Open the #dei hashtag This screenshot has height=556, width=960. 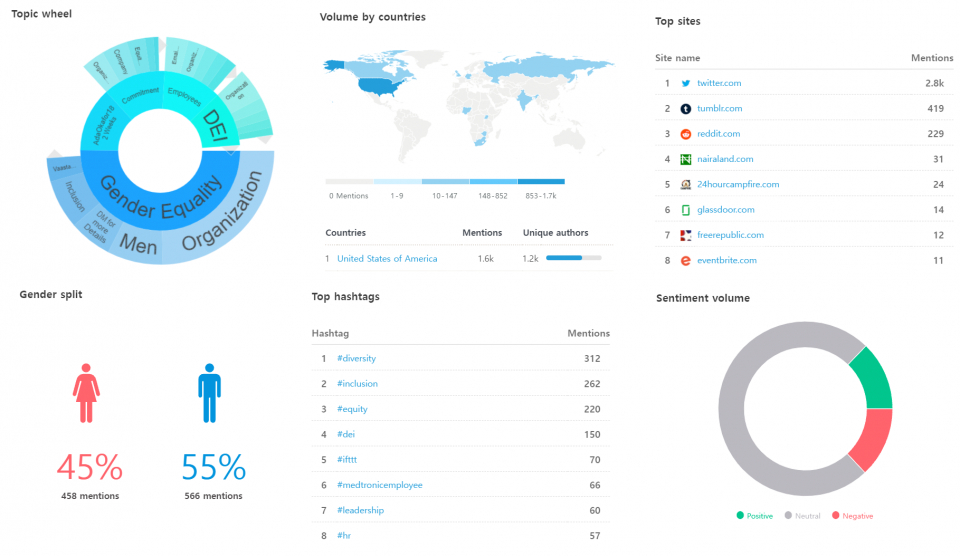[x=346, y=434]
